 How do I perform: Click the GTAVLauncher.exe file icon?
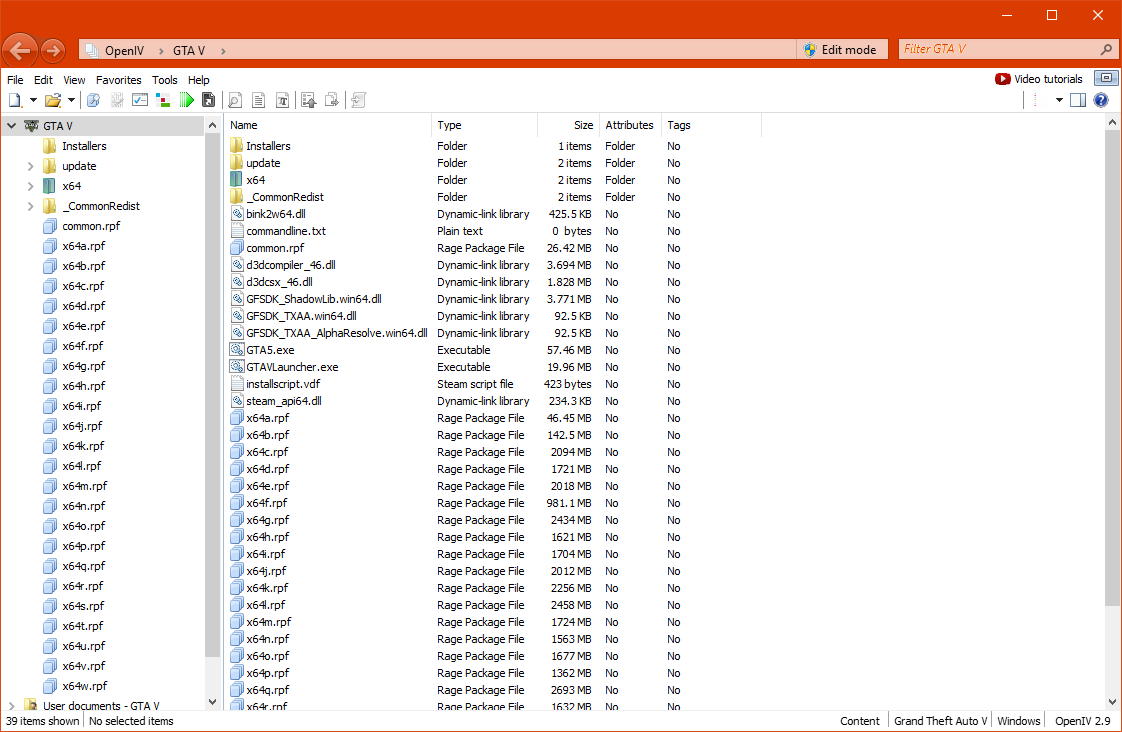coord(237,367)
